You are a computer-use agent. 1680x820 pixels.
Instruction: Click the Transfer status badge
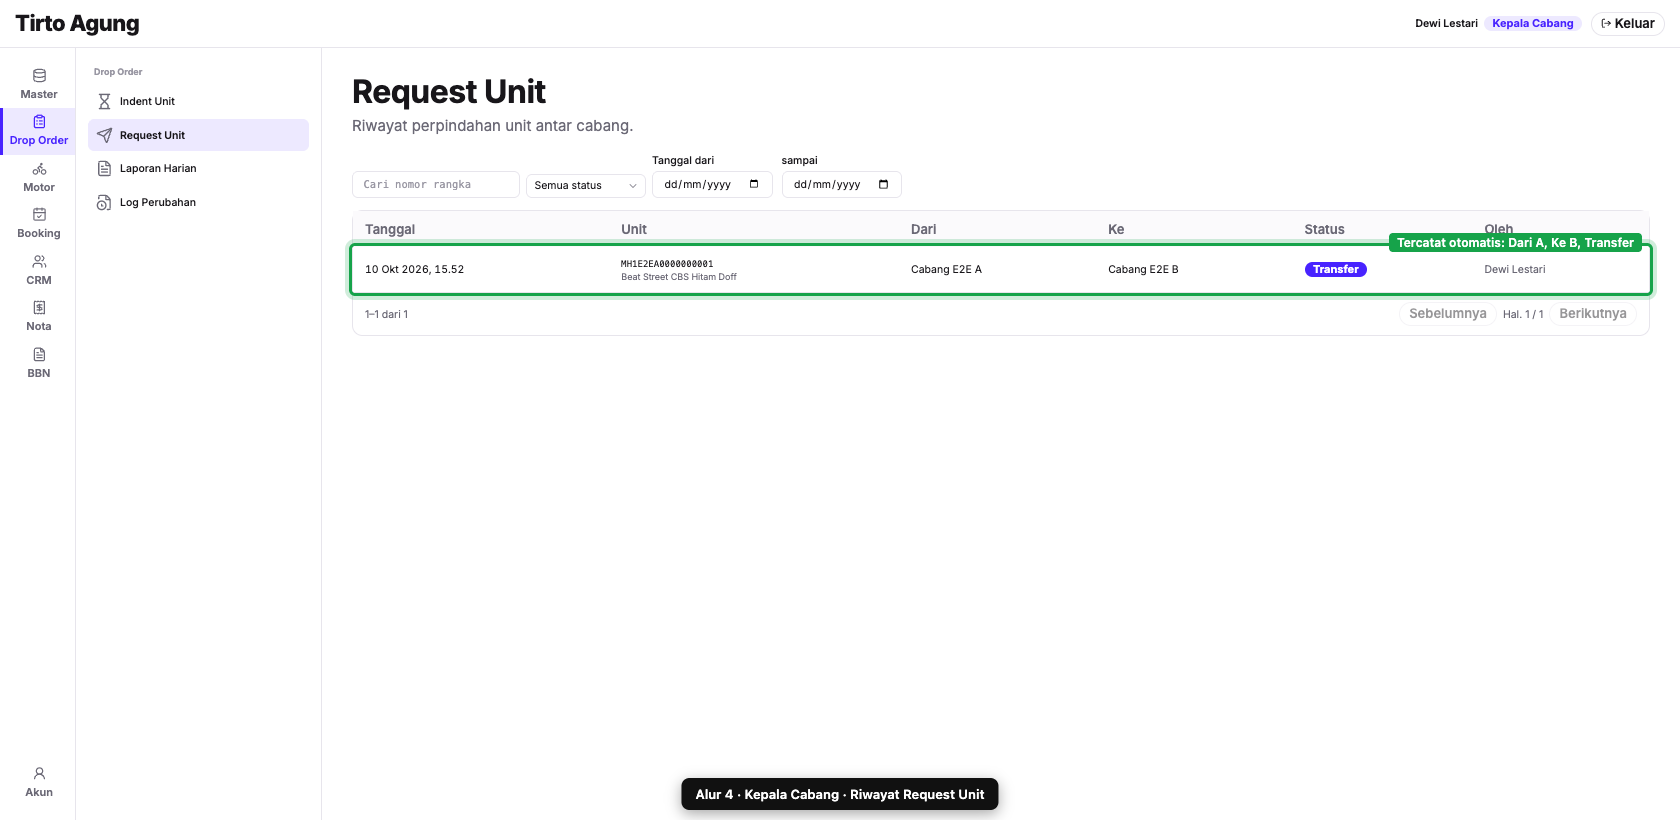(1335, 269)
